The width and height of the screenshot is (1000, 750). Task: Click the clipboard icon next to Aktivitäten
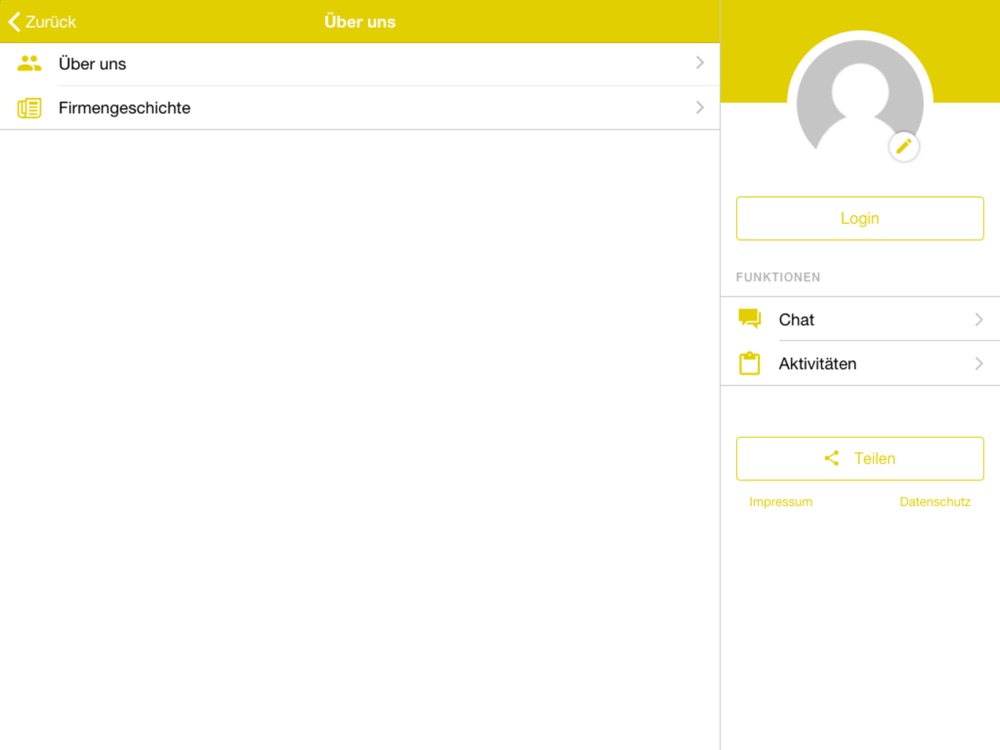(749, 363)
